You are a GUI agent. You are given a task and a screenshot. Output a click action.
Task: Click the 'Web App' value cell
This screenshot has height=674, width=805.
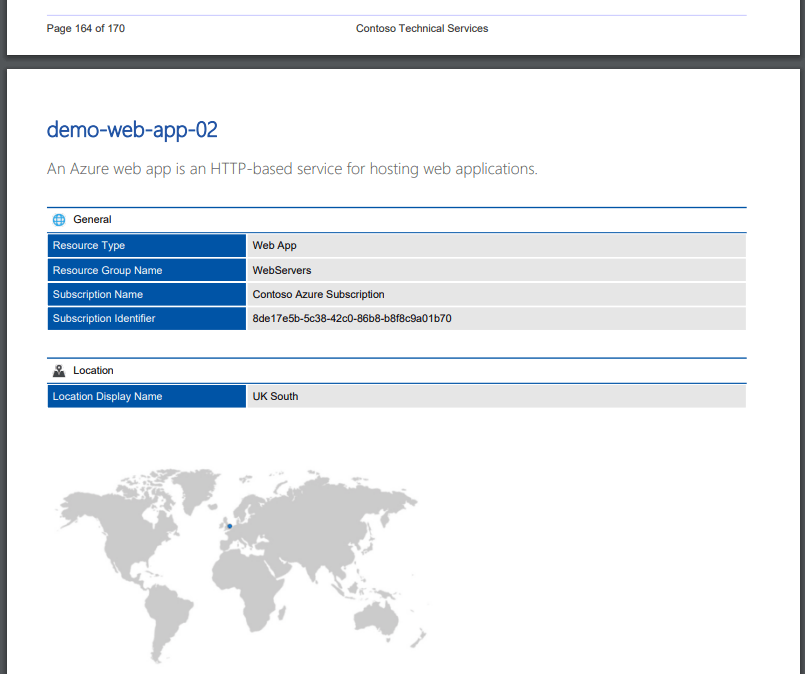click(x=496, y=245)
